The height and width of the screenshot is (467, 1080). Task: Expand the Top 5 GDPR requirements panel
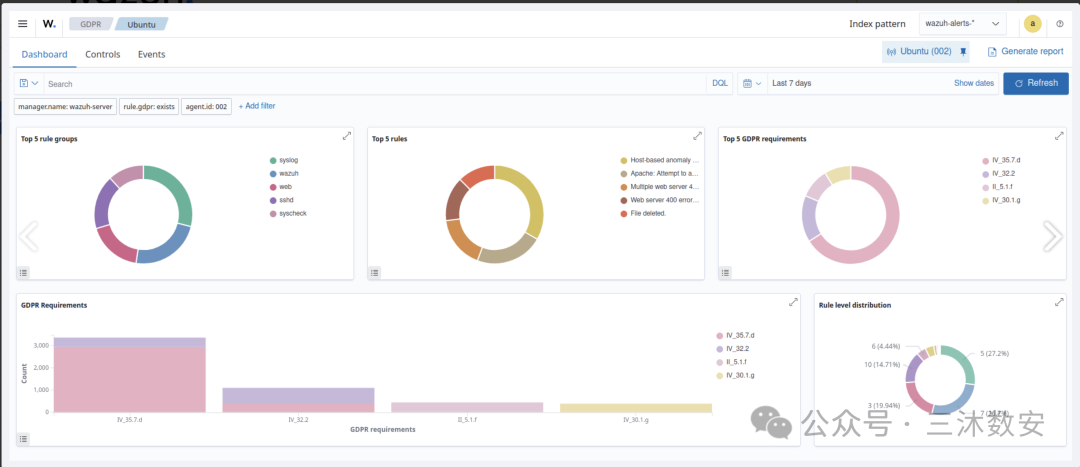coord(1059,136)
